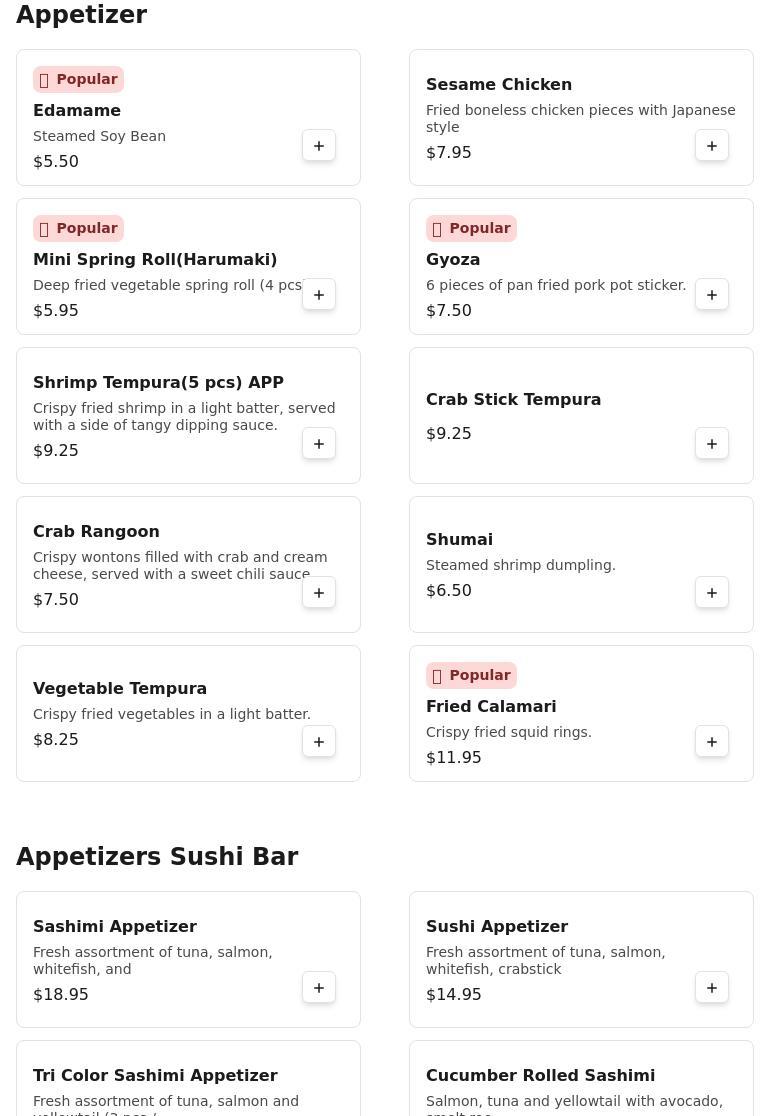Open Tri Color Sashimi Appetizer item
This screenshot has height=1116, width=770.
pos(155,1076)
